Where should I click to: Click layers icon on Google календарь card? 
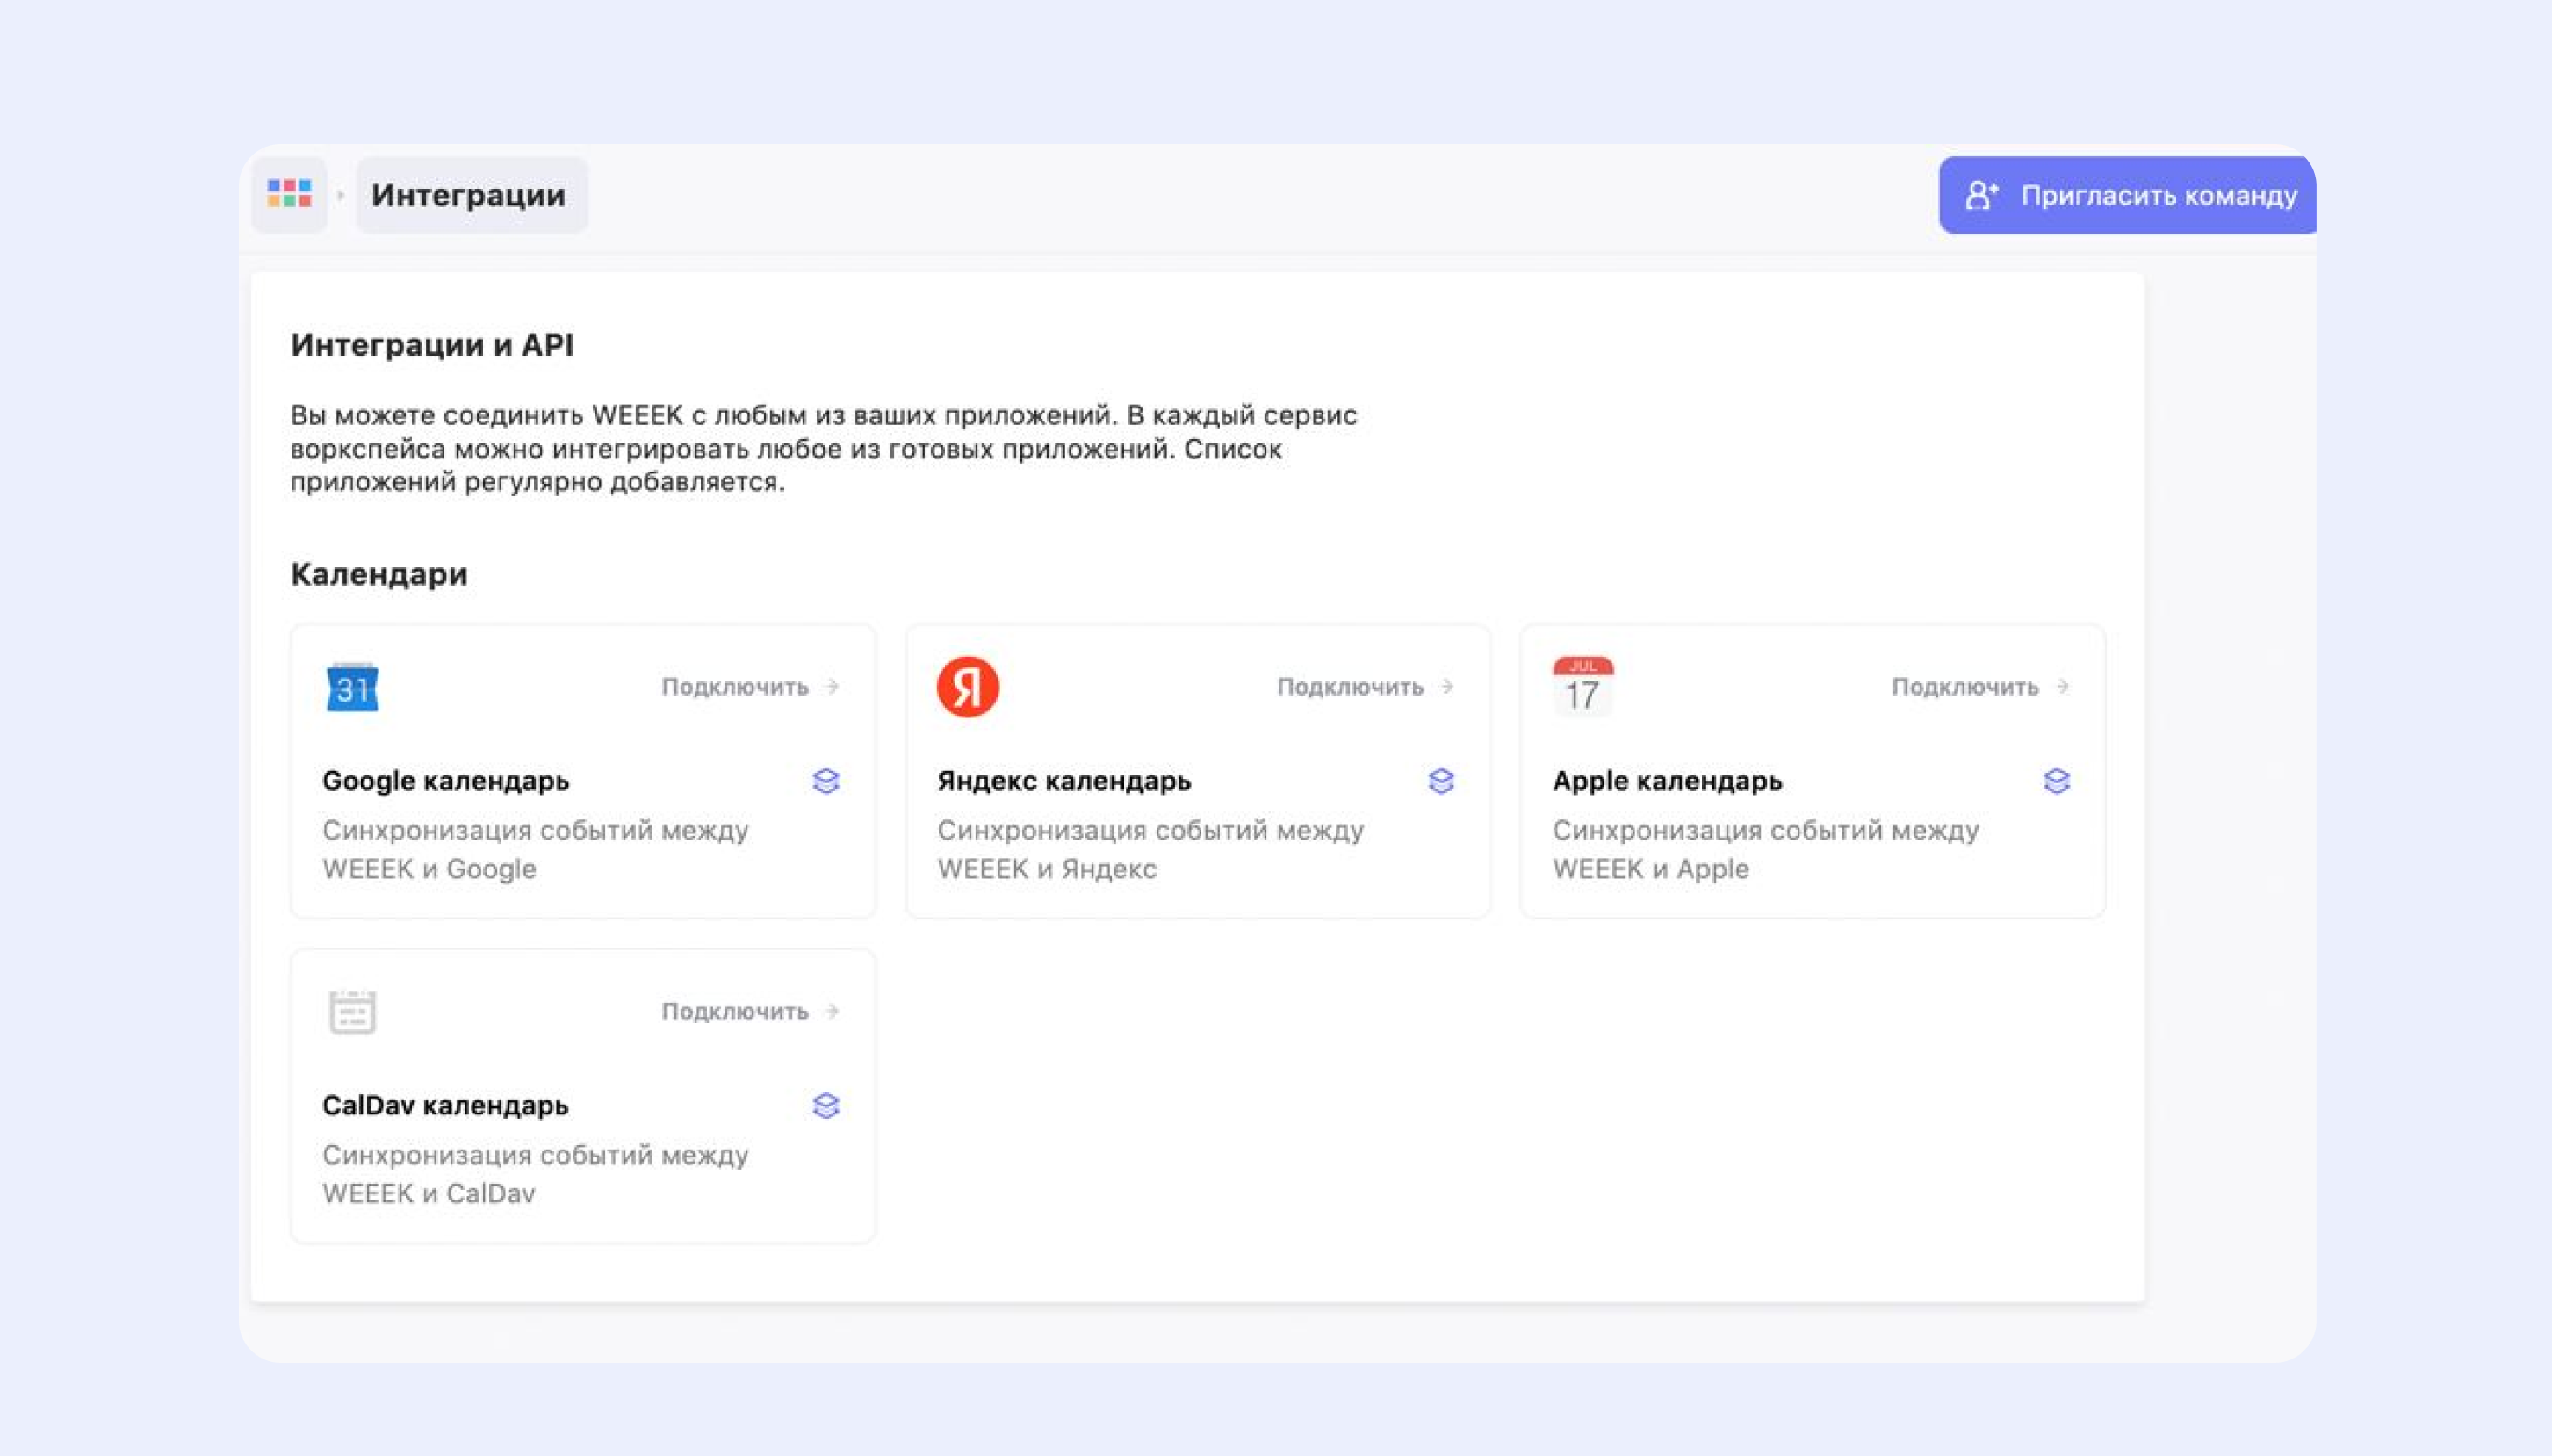point(826,781)
